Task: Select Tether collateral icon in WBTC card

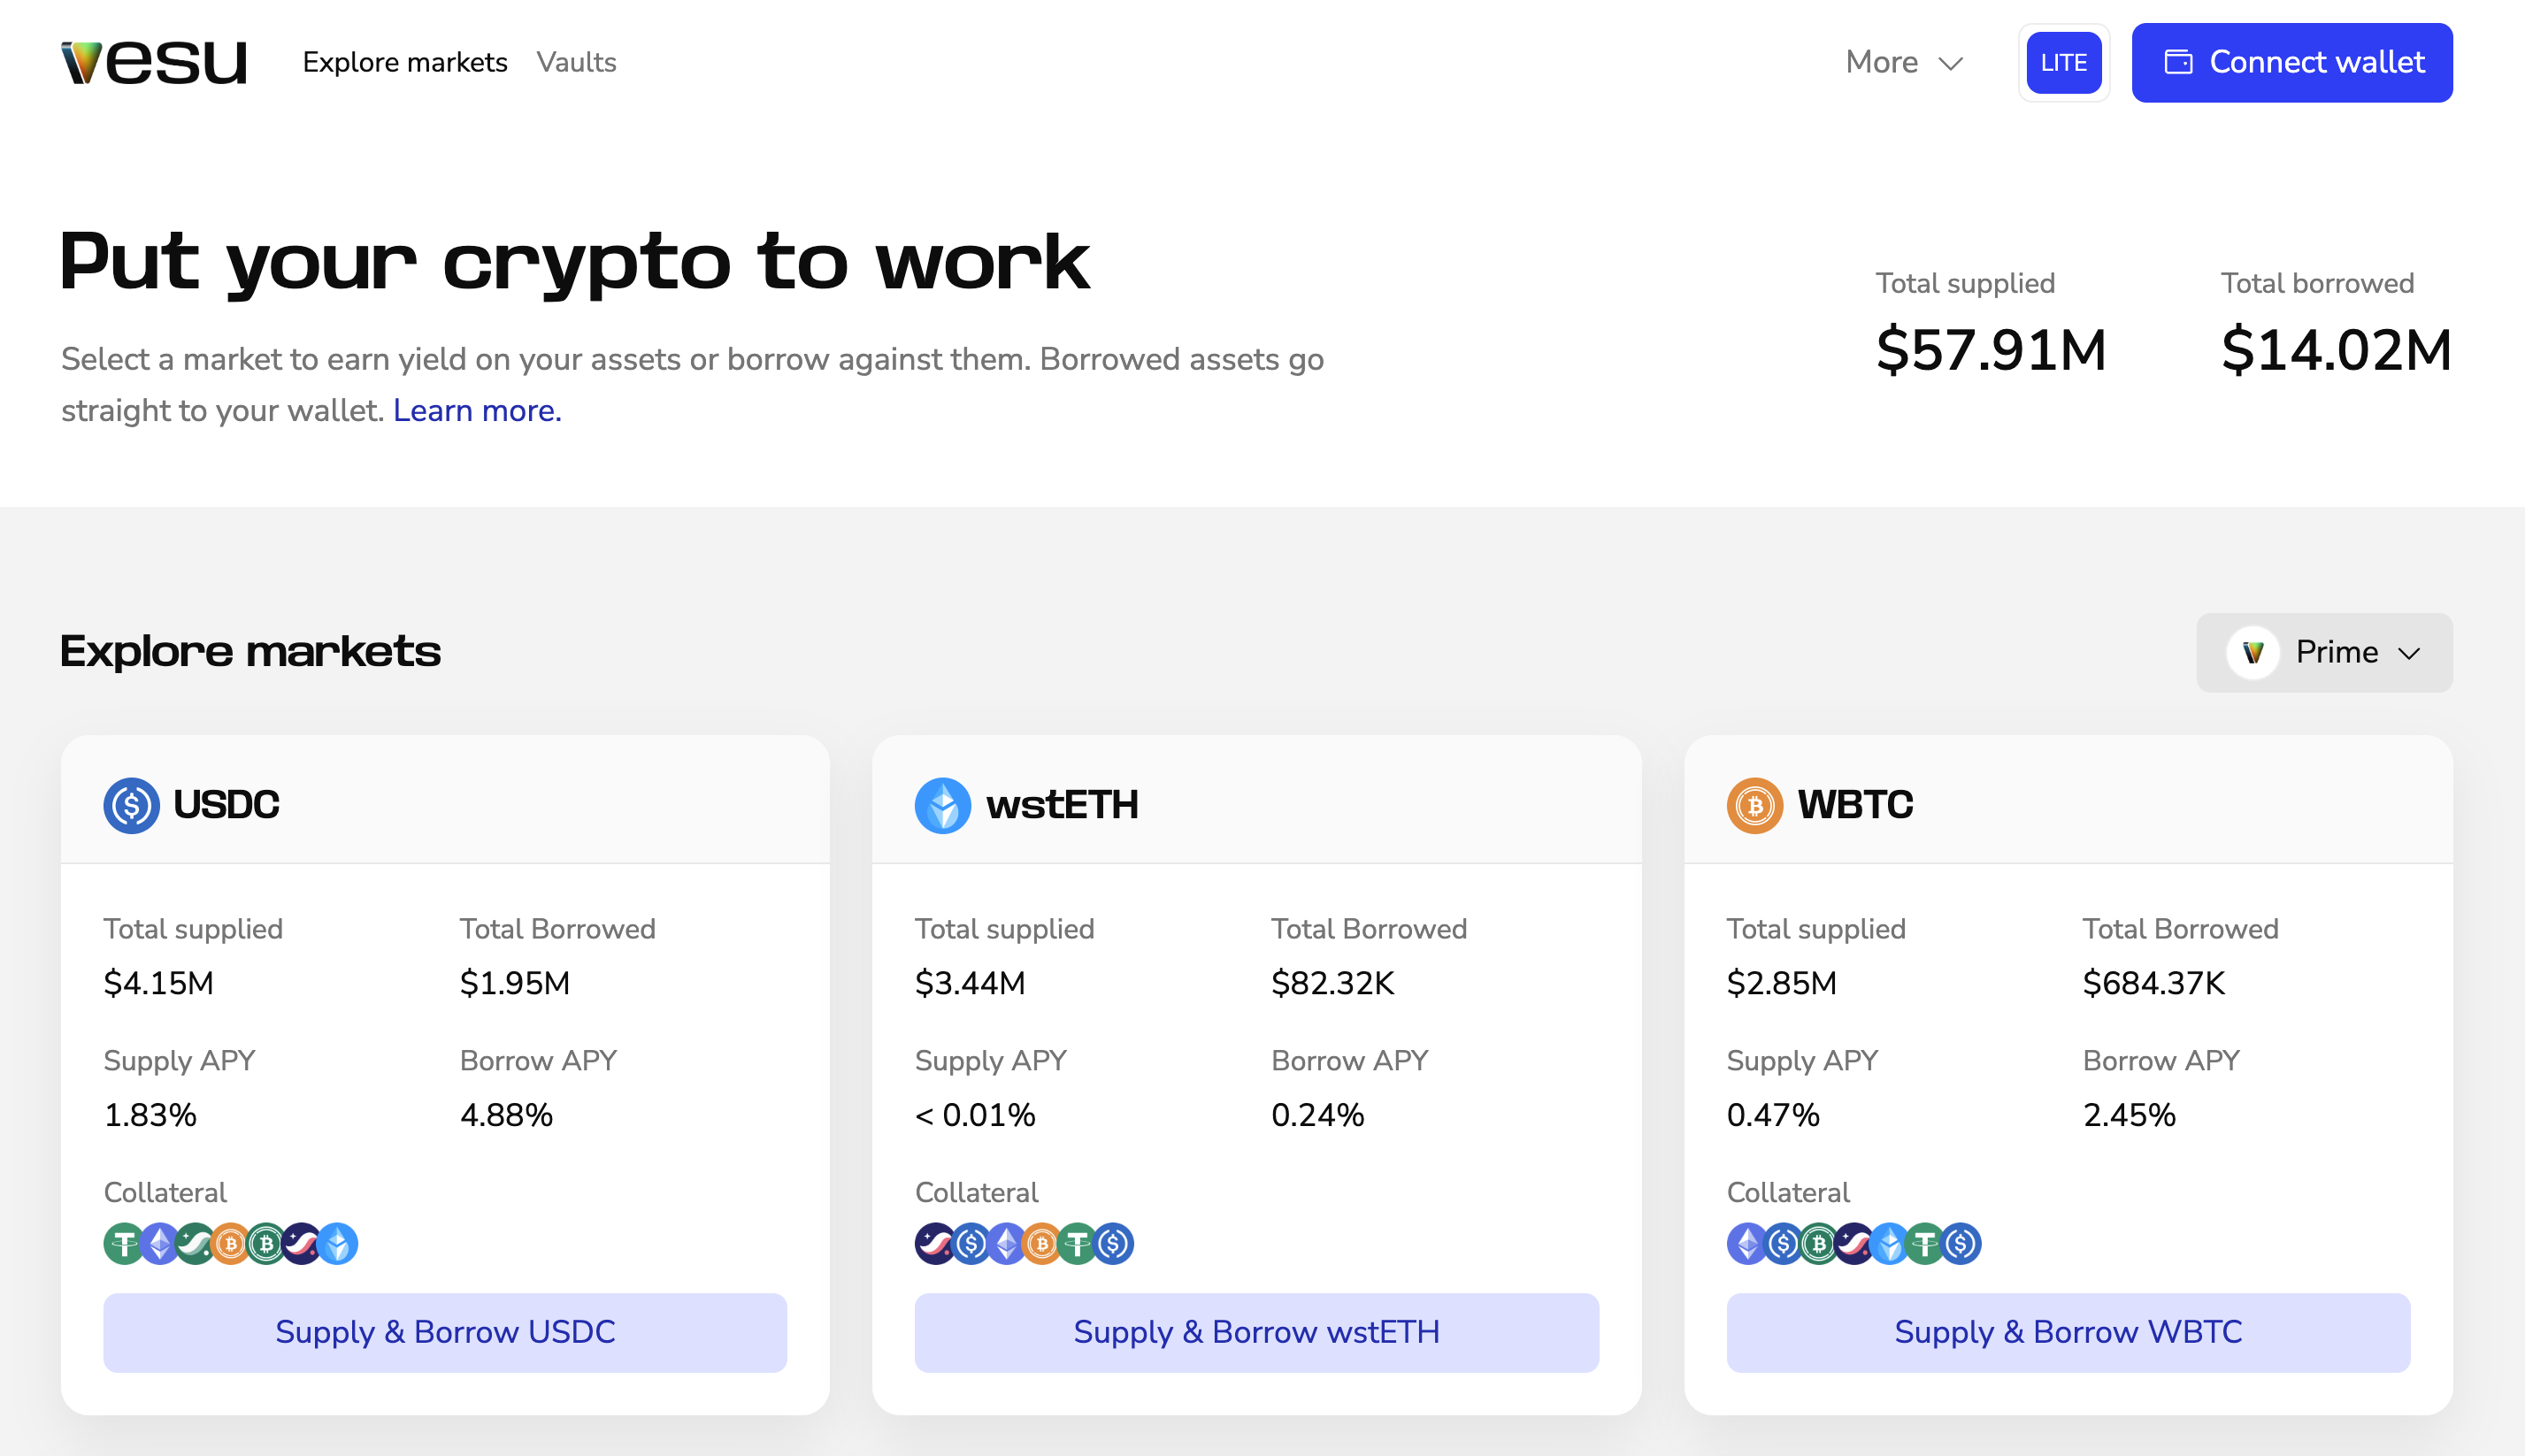Action: pyautogui.click(x=1924, y=1244)
